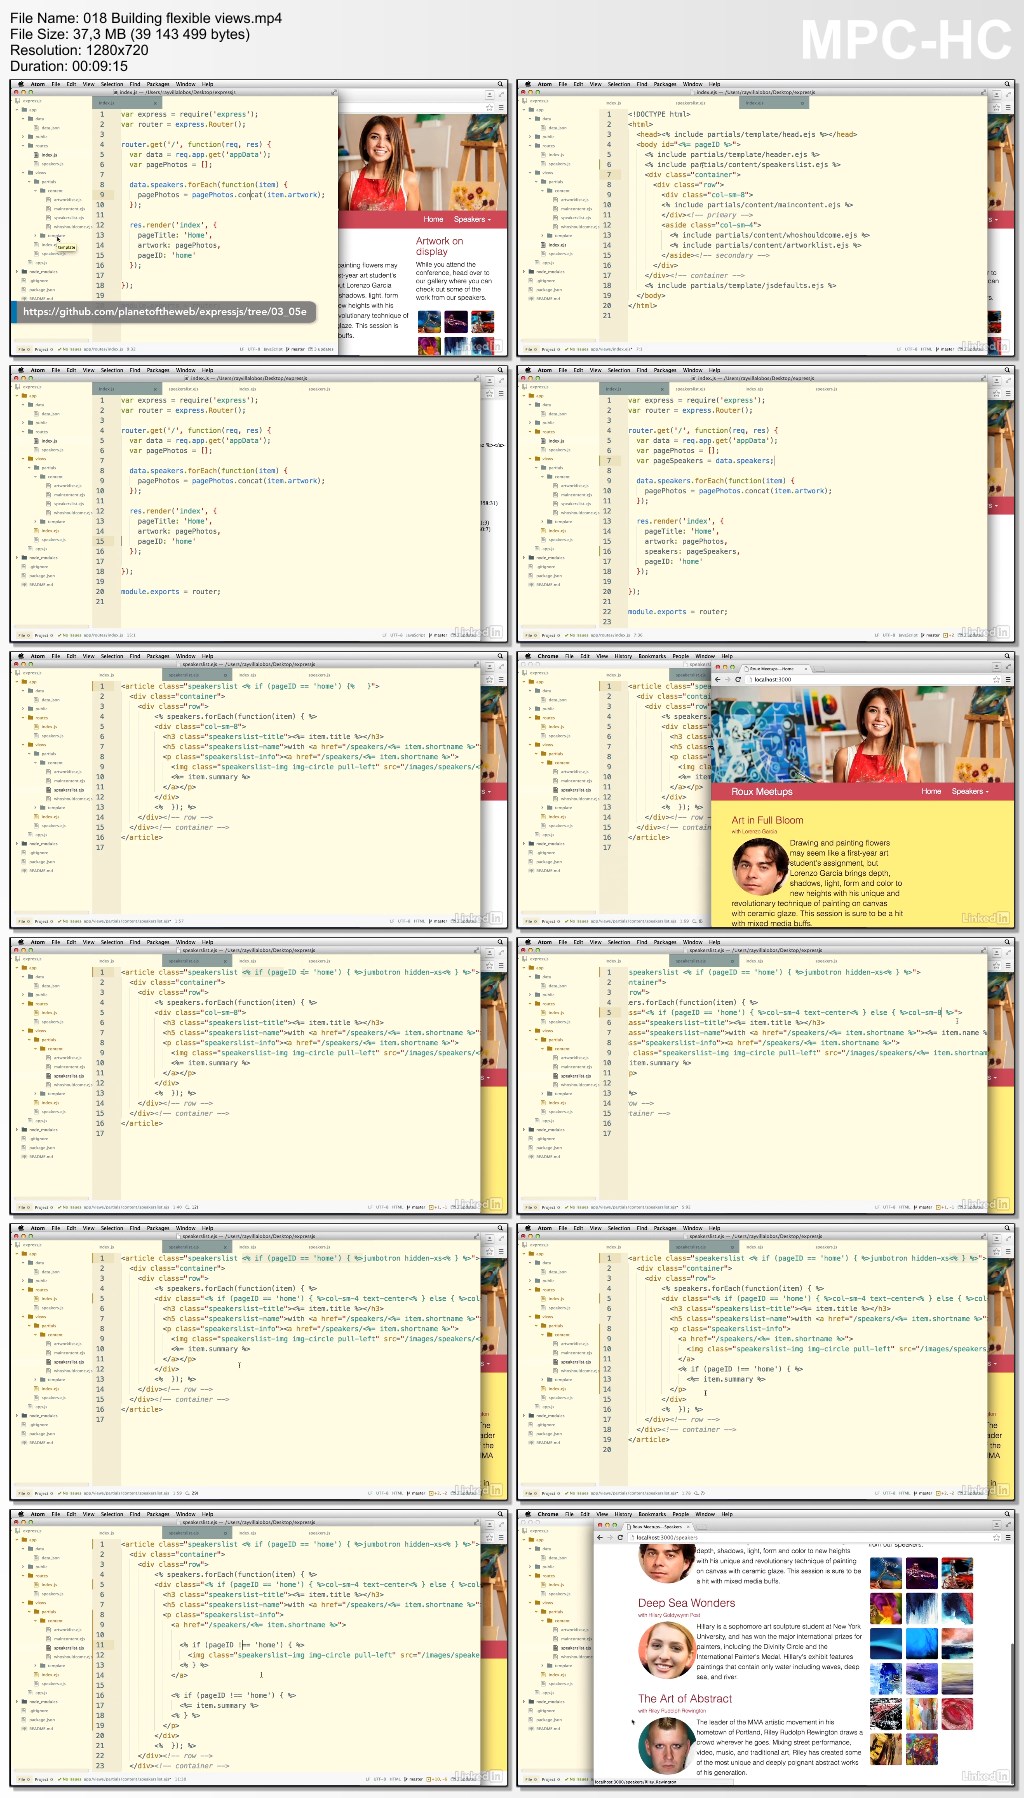Screen dimensions: 1024x1798
Task: Click Lorenzo Garcia round photo in Chrome thumbnail
Action: pyautogui.click(x=760, y=867)
